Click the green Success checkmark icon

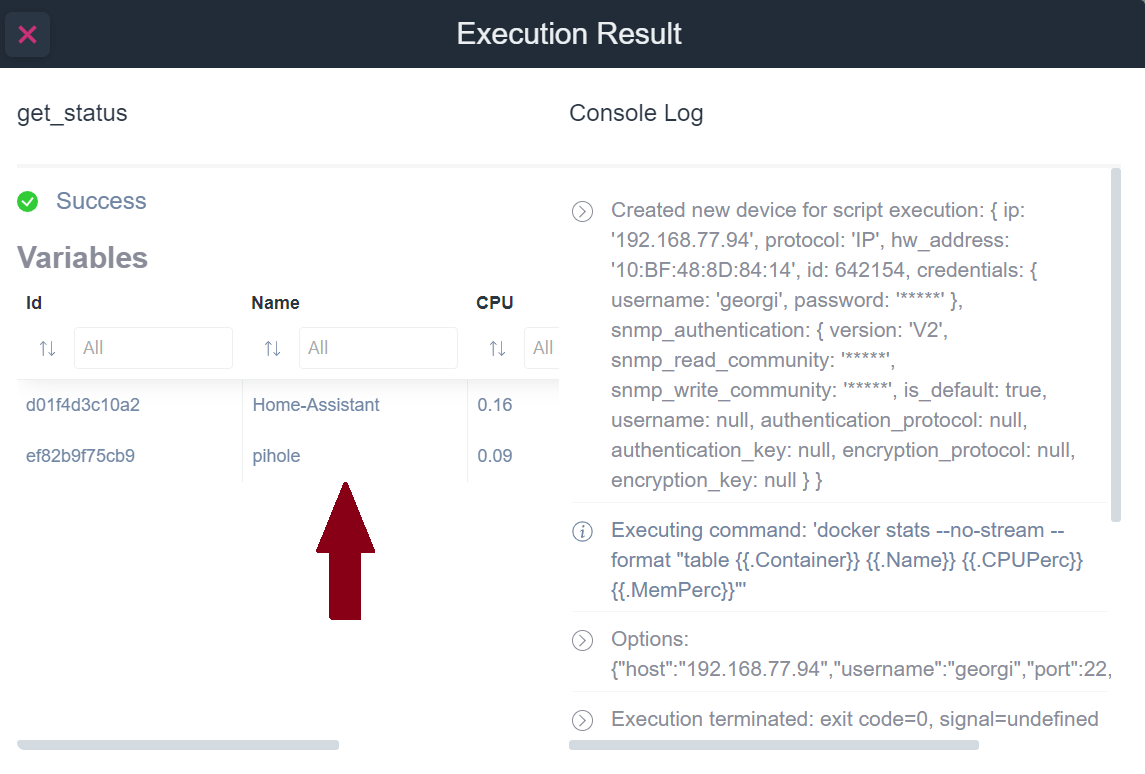27,201
